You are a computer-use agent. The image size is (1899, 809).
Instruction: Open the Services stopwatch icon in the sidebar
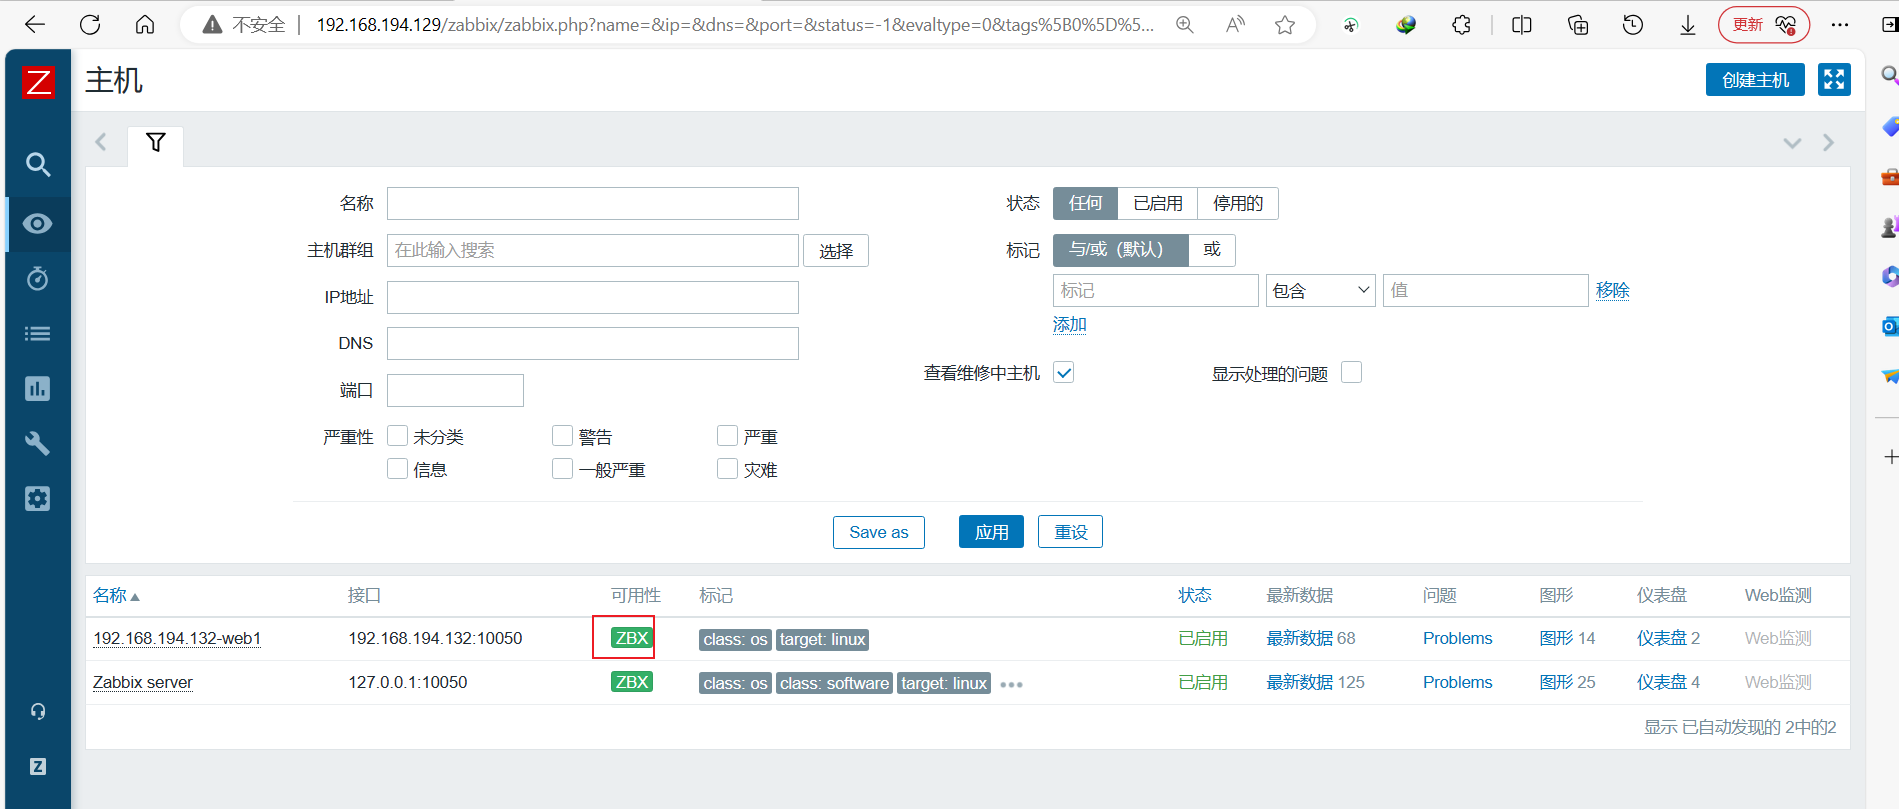click(x=38, y=278)
